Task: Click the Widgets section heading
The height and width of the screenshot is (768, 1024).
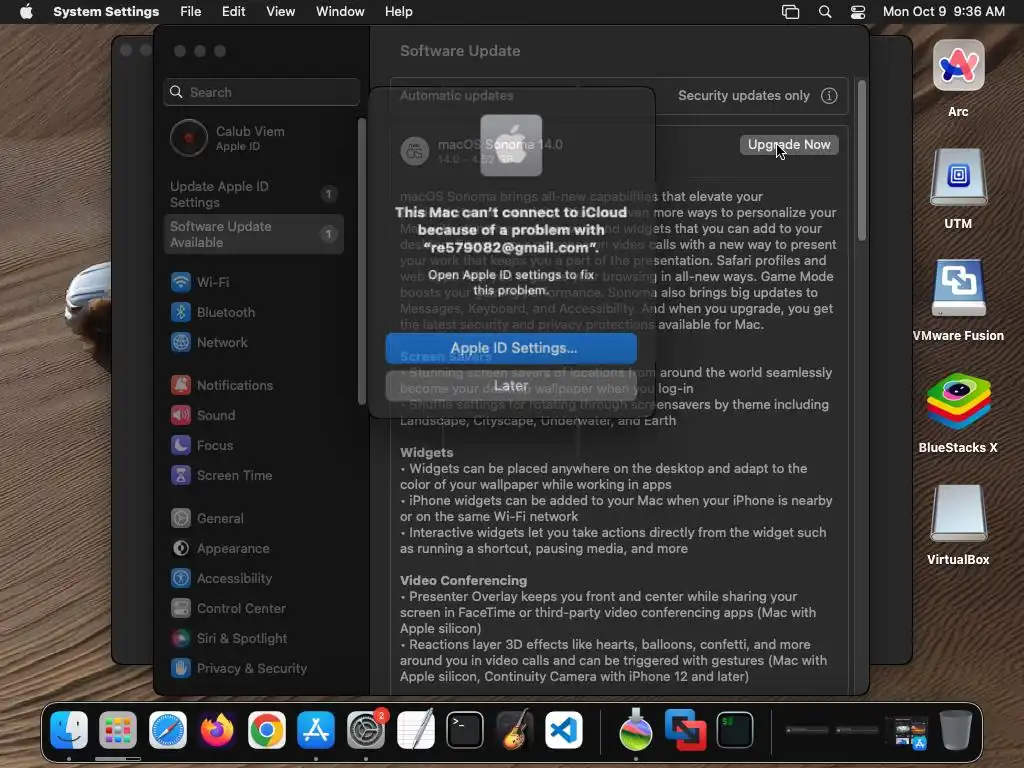Action: coord(426,453)
